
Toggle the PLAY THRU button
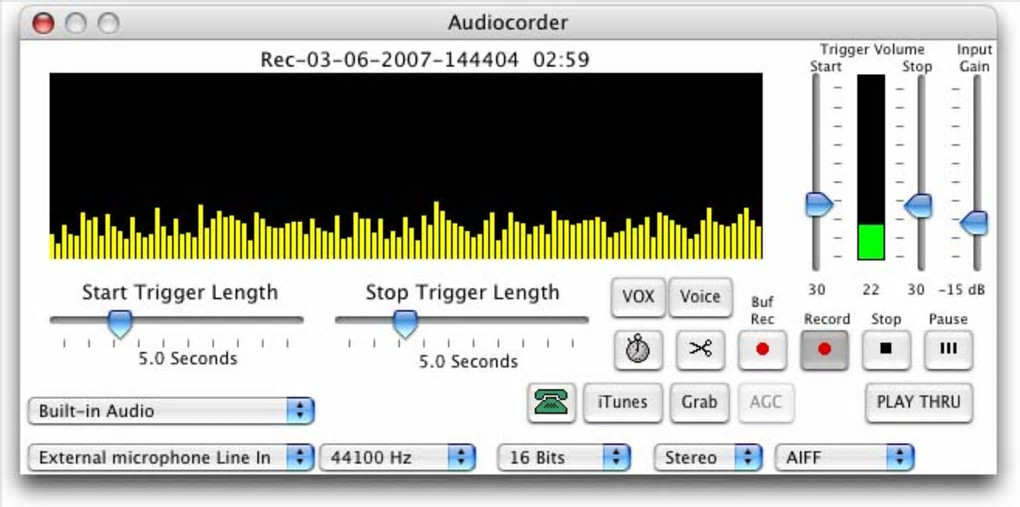click(x=919, y=403)
